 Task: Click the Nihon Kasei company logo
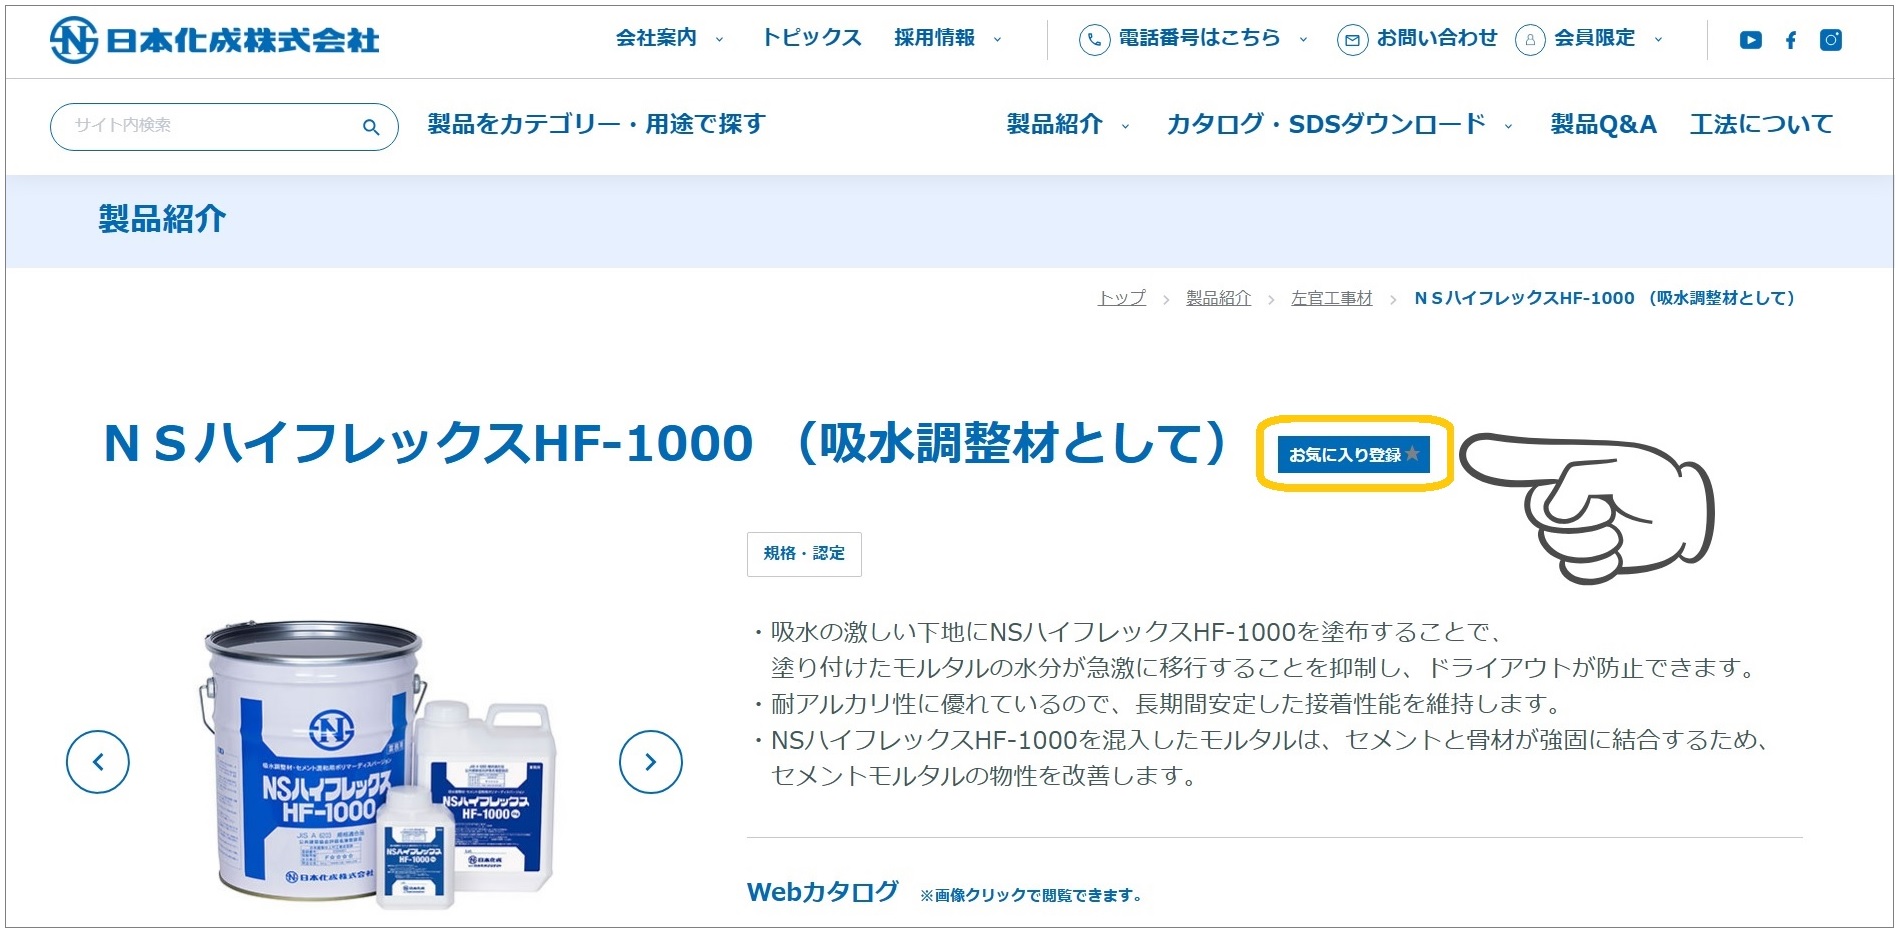click(215, 40)
